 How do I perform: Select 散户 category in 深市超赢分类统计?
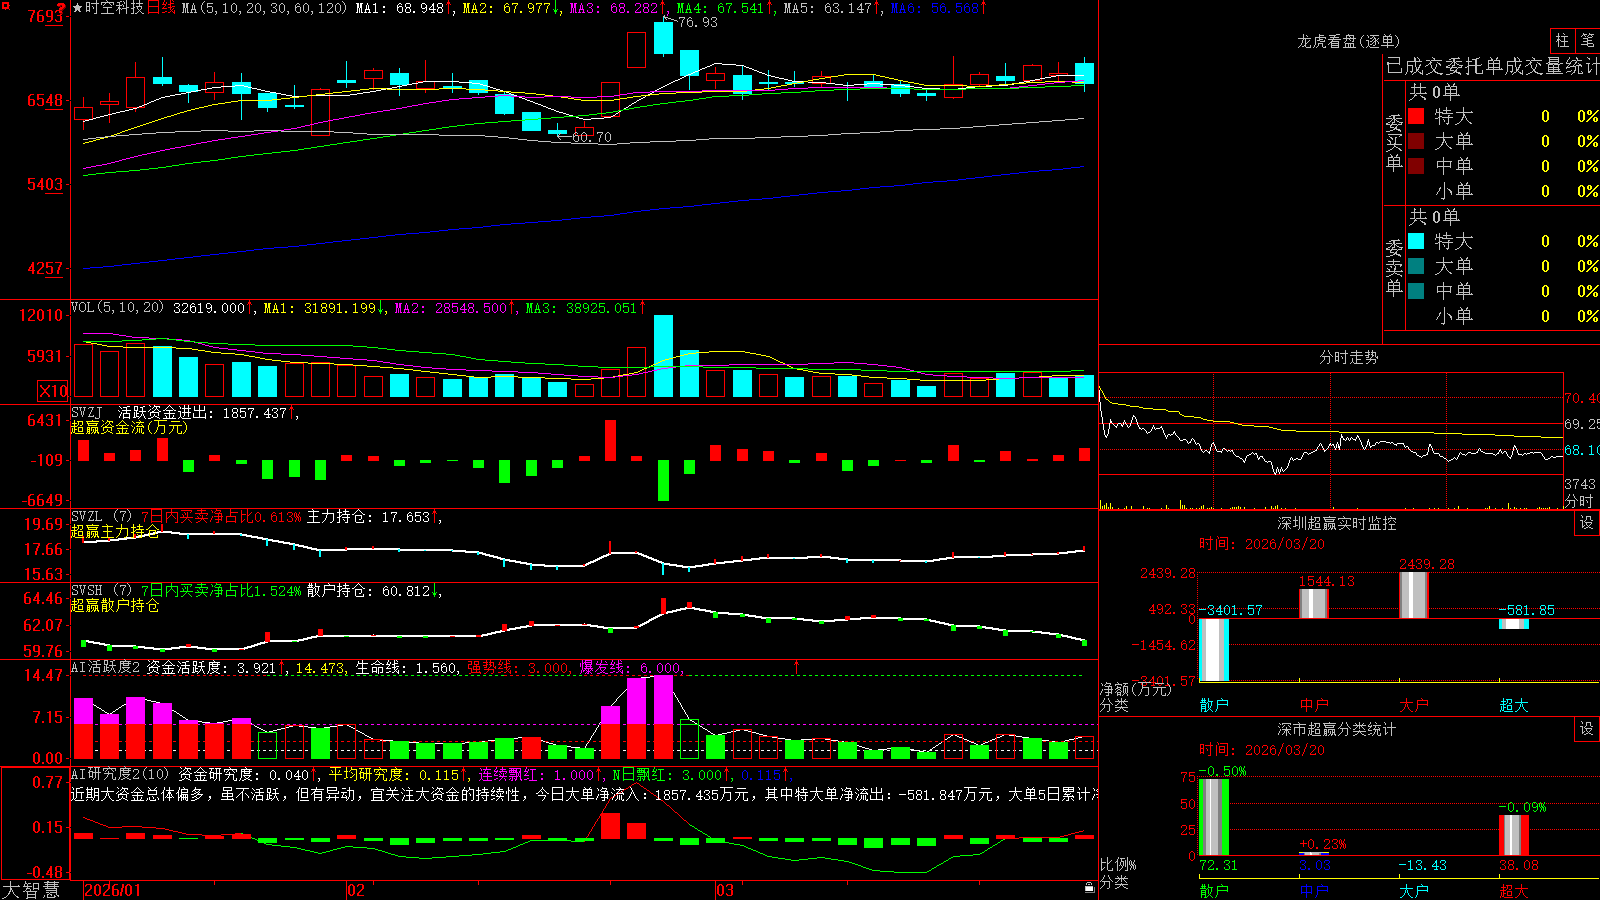click(x=1214, y=890)
